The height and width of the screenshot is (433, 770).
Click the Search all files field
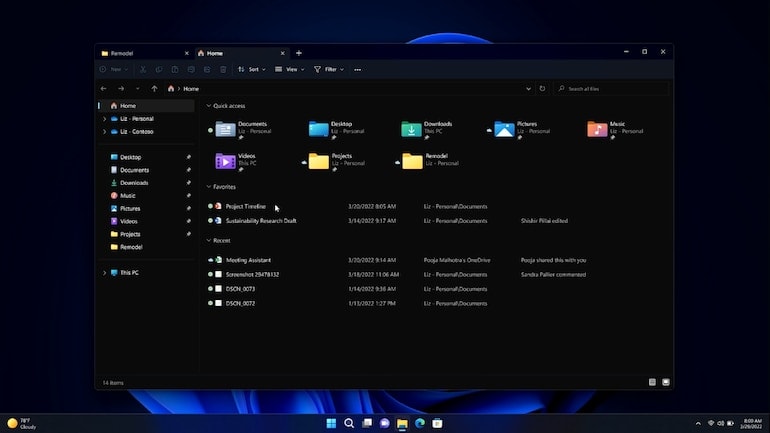click(611, 89)
